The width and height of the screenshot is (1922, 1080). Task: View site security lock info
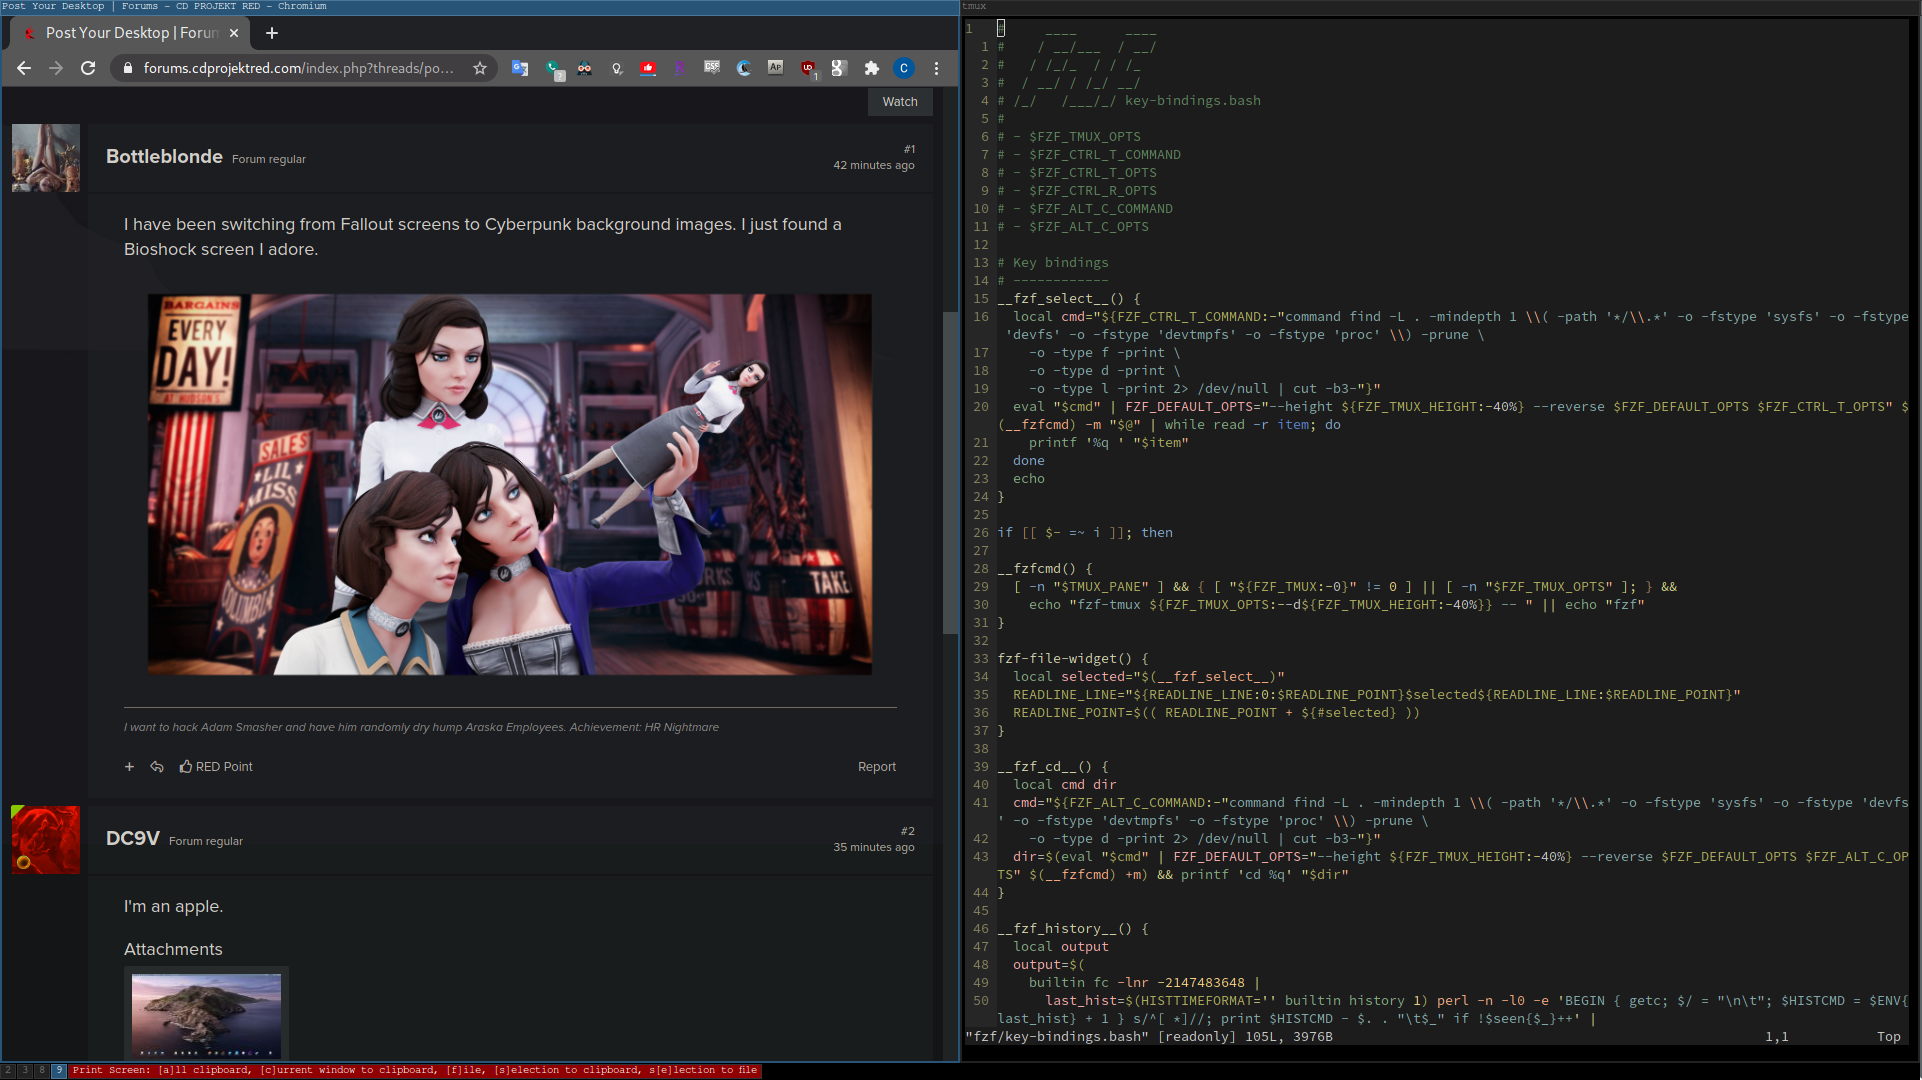pyautogui.click(x=127, y=68)
